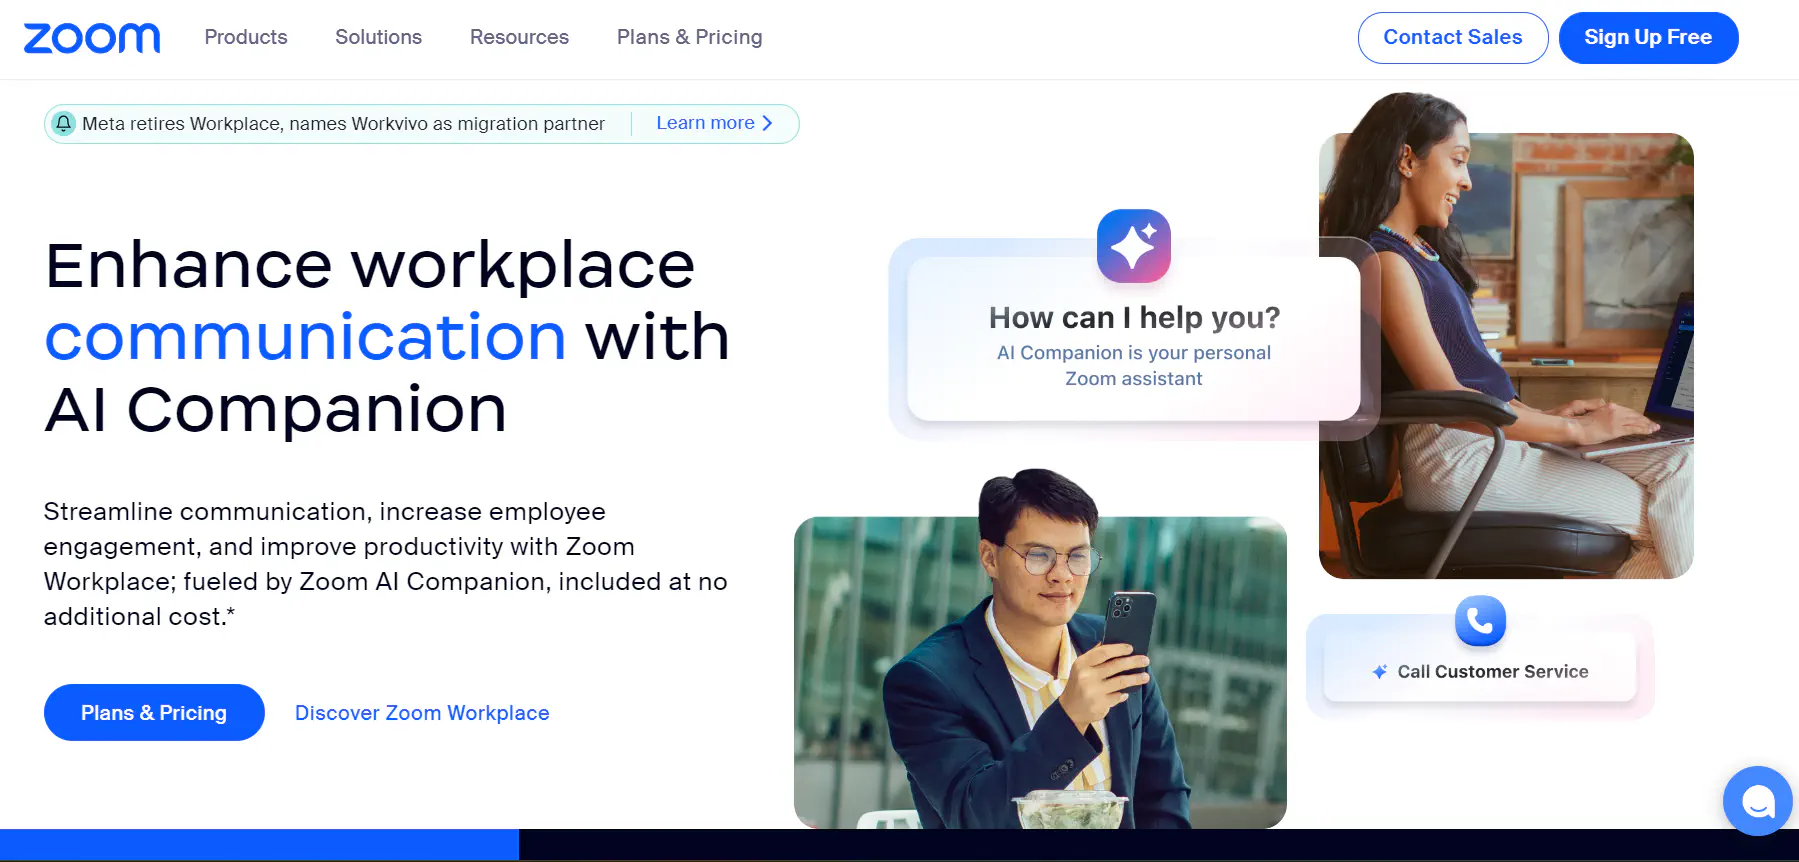1799x862 pixels.
Task: Open the Solutions menu
Action: (x=378, y=37)
